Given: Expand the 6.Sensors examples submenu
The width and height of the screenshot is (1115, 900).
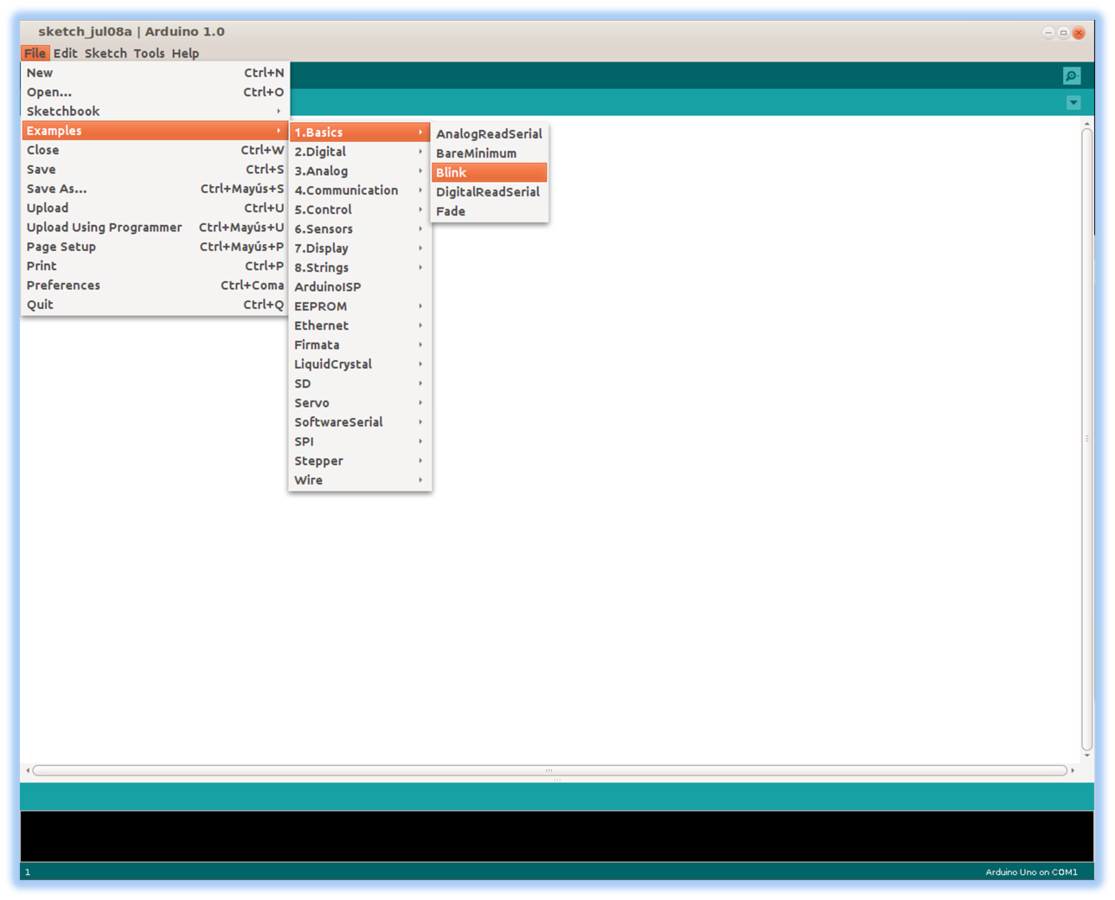Looking at the screenshot, I should tap(360, 228).
